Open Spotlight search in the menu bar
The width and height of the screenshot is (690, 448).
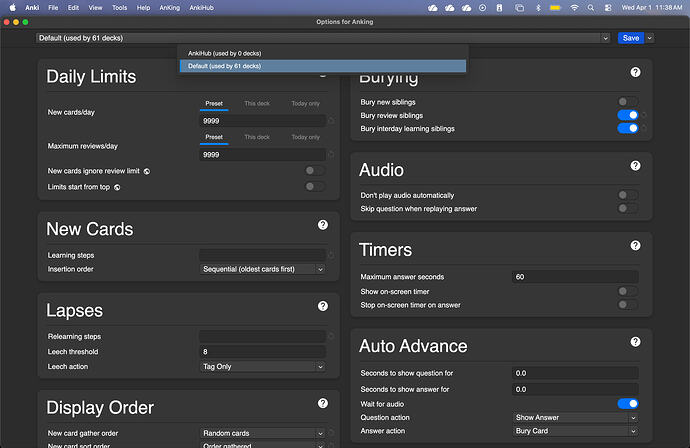(591, 7)
